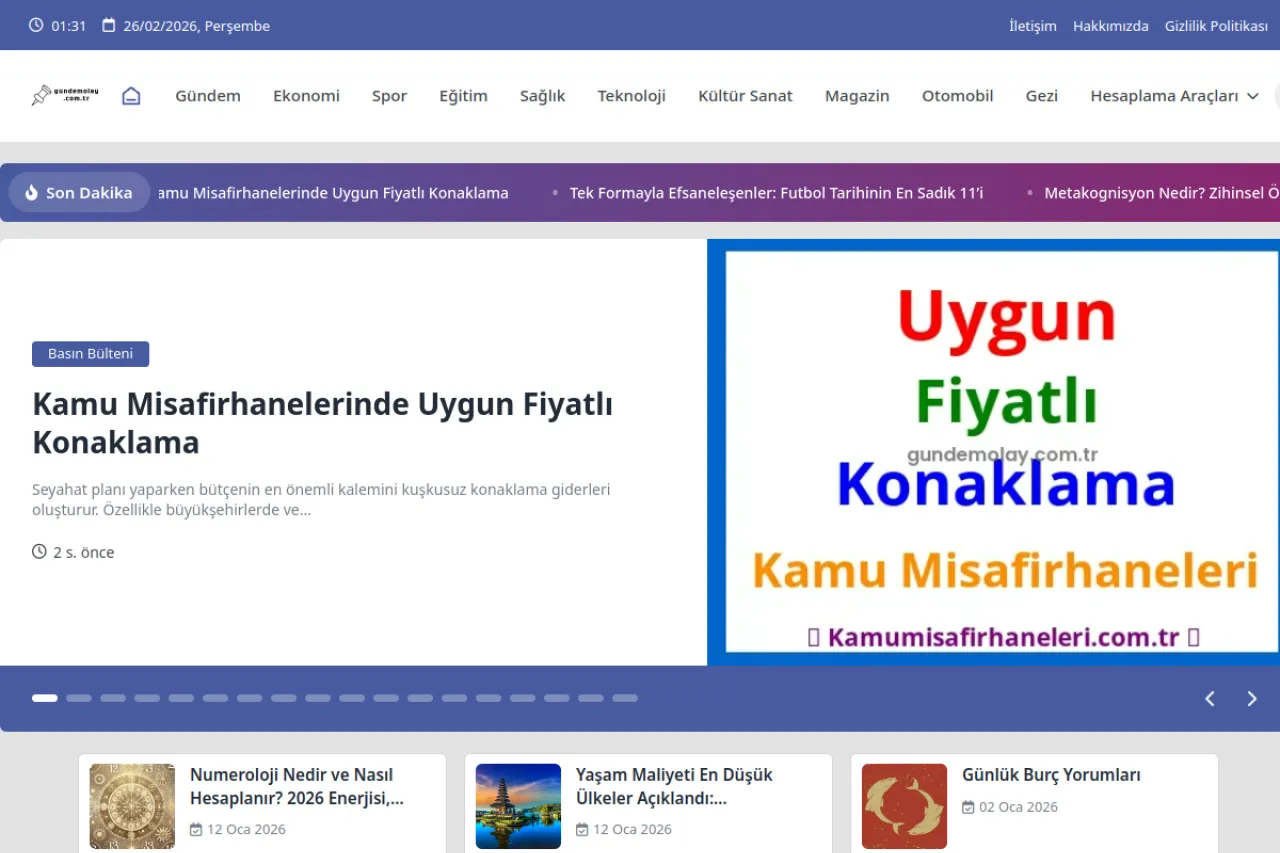Image resolution: width=1280 pixels, height=853 pixels.
Task: Open the Gündem section
Action: [208, 95]
